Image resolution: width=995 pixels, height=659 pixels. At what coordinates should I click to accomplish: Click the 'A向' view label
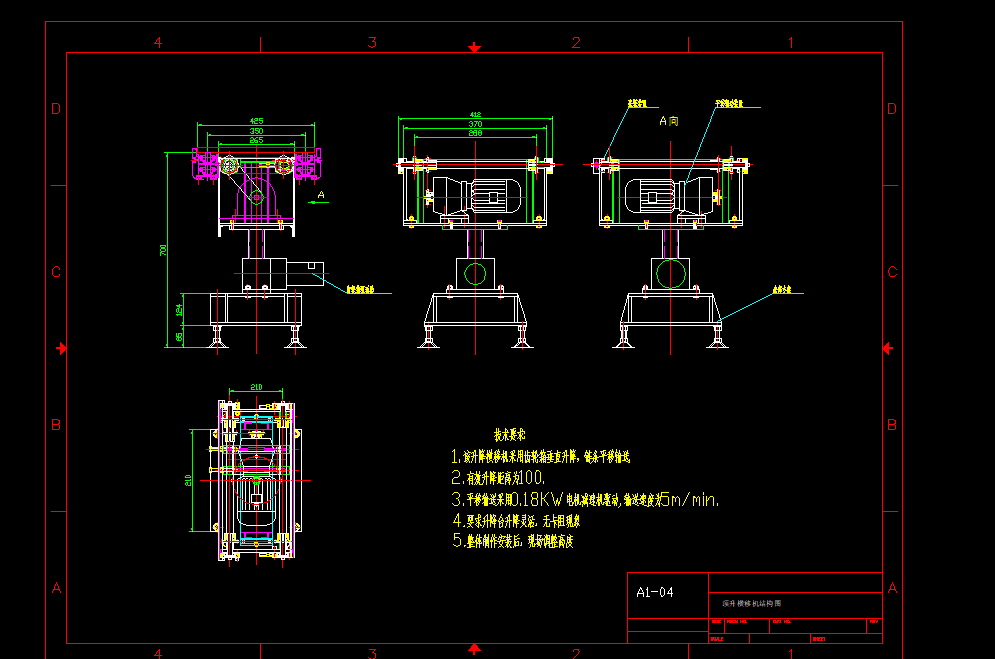[x=669, y=121]
